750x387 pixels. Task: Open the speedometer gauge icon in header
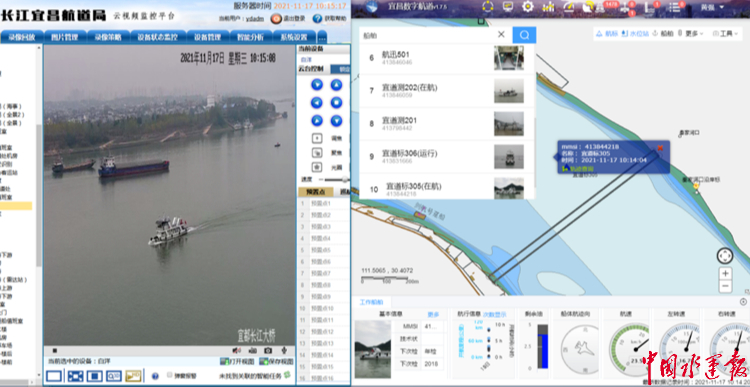coord(568,6)
